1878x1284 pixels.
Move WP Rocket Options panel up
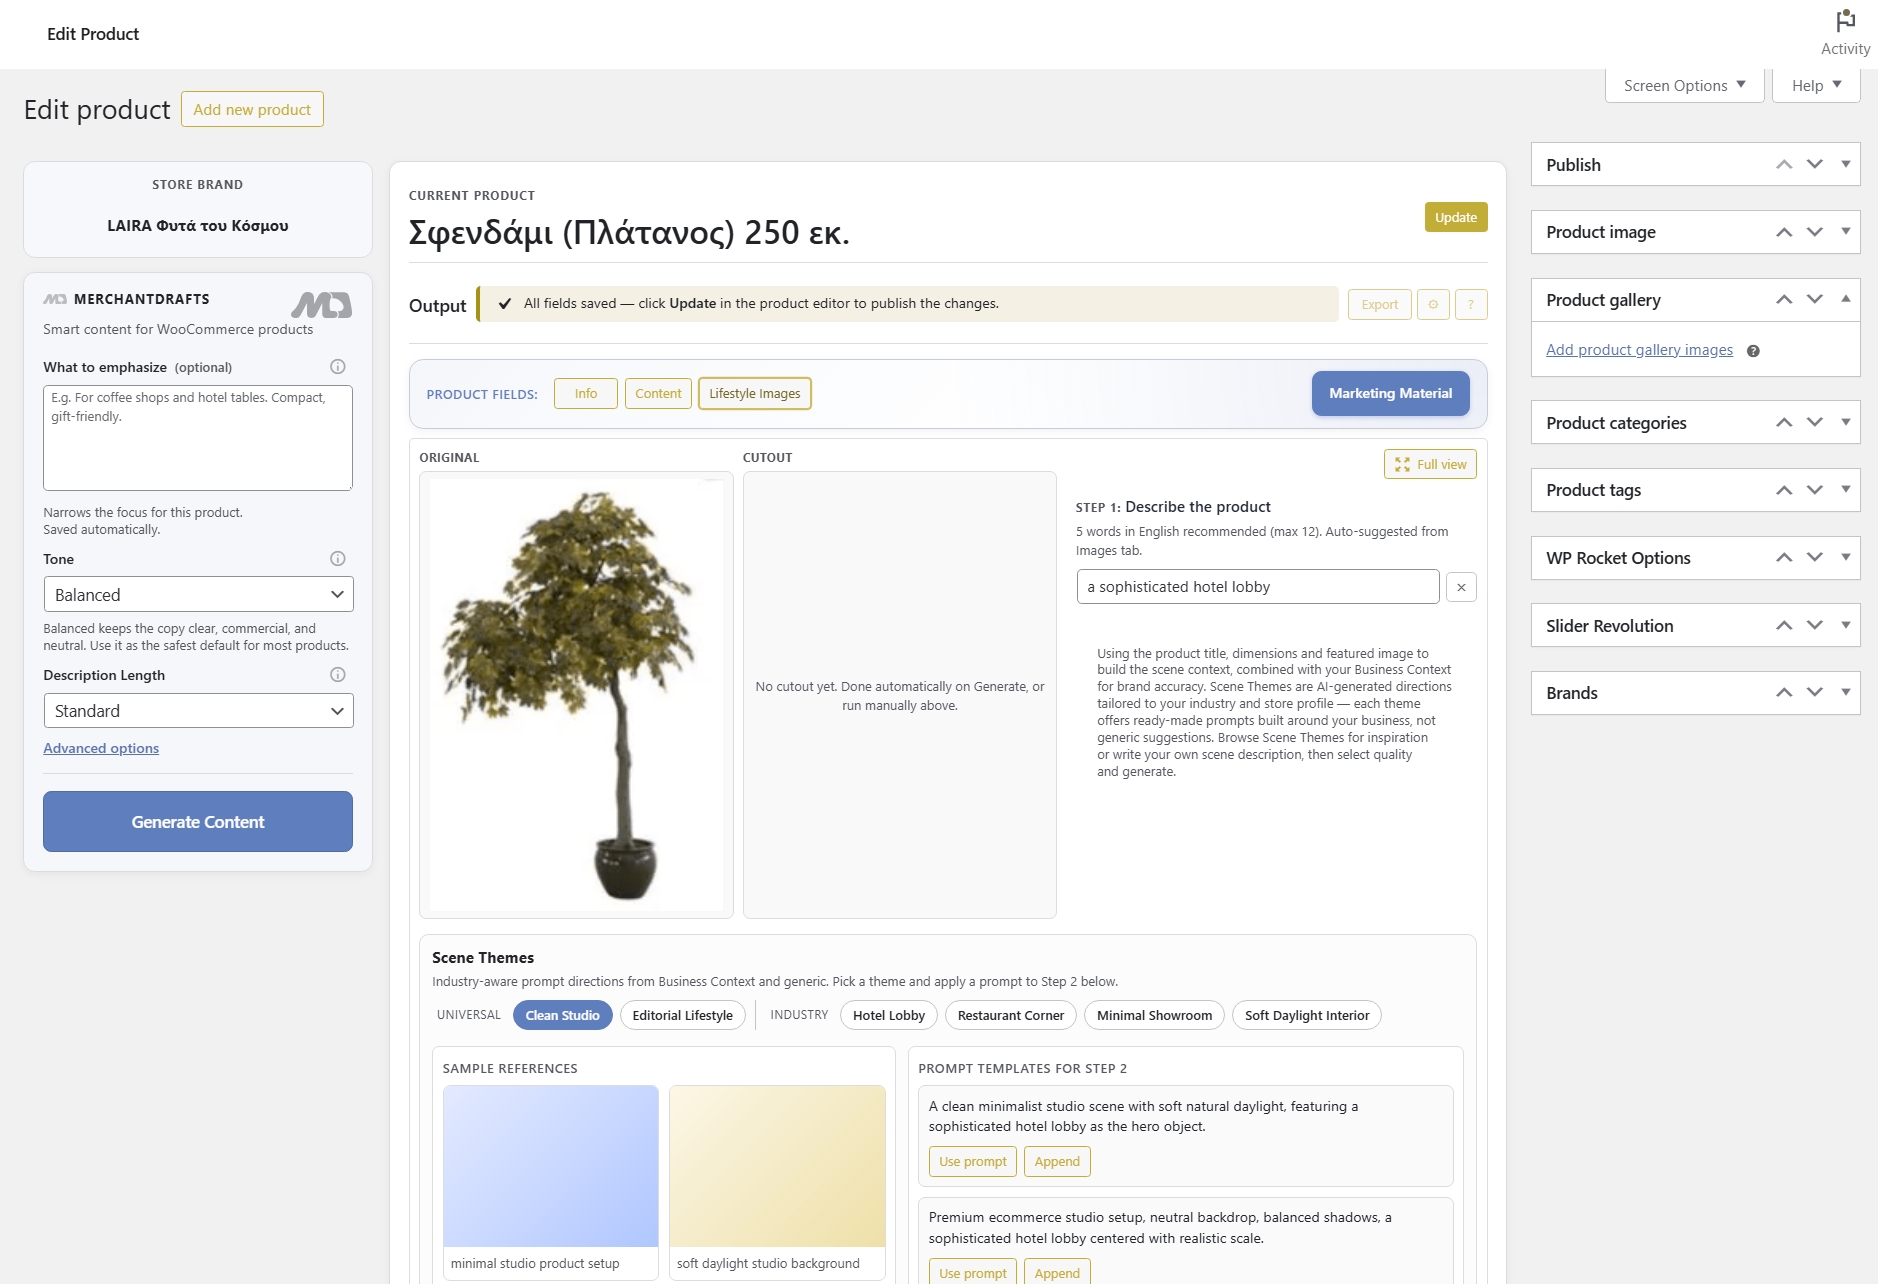click(1784, 558)
